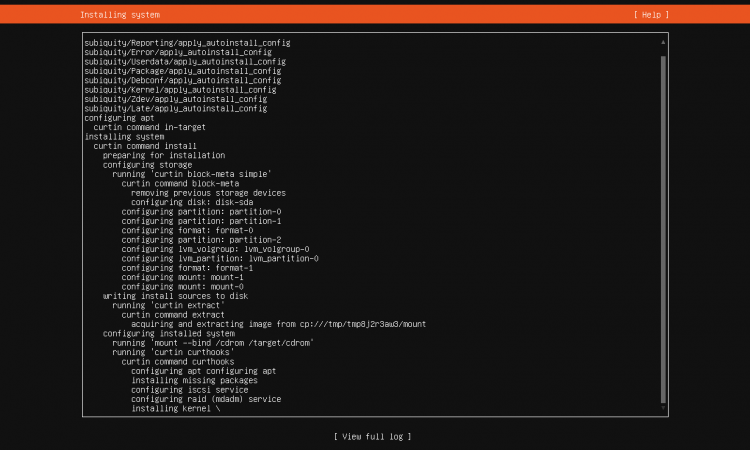
Task: Click 'configuring lvm_volgroup: lvm_volgroup-0' line
Action: pos(215,249)
